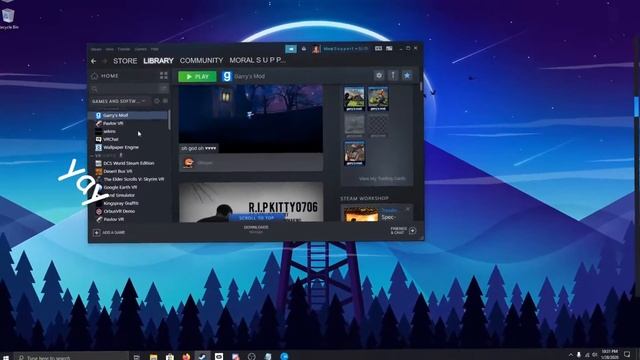Enter VR mode using the title bar icon
Screen dimensions: 640x360
coord(378,49)
